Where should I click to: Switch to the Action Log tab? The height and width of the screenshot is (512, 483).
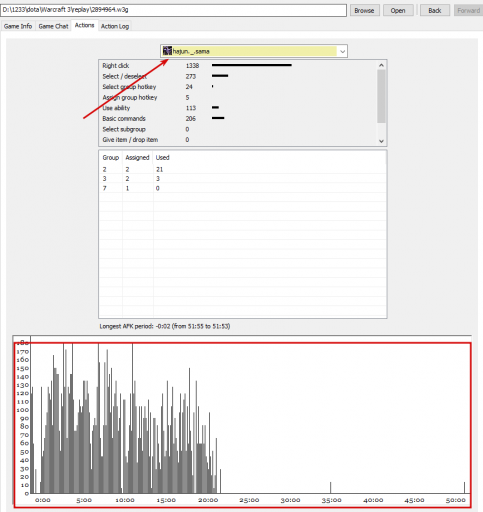(x=115, y=26)
